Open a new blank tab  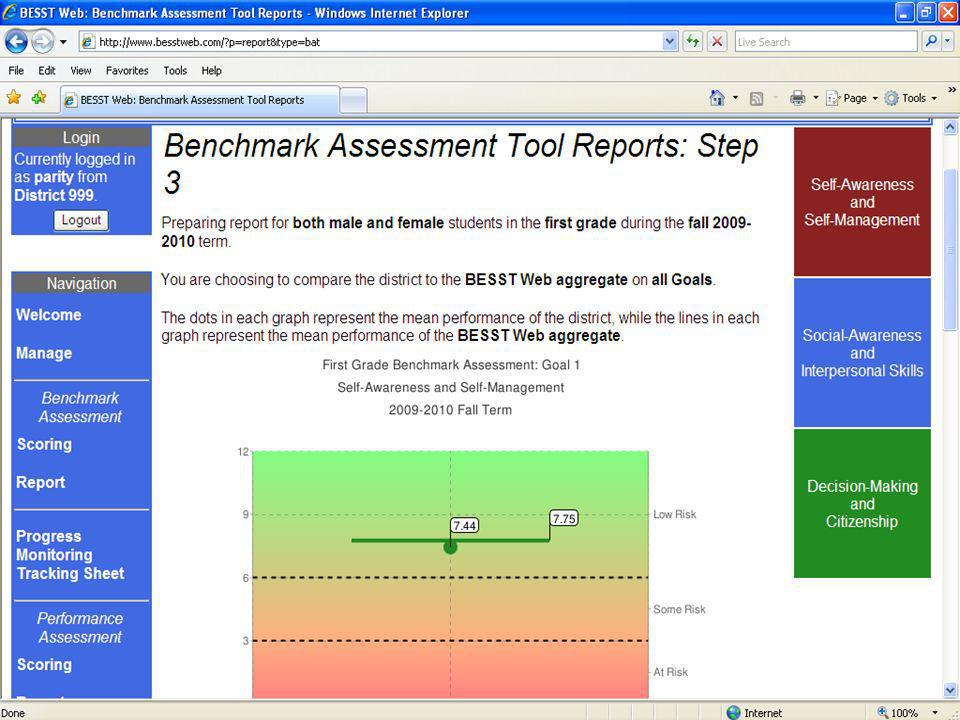(353, 100)
